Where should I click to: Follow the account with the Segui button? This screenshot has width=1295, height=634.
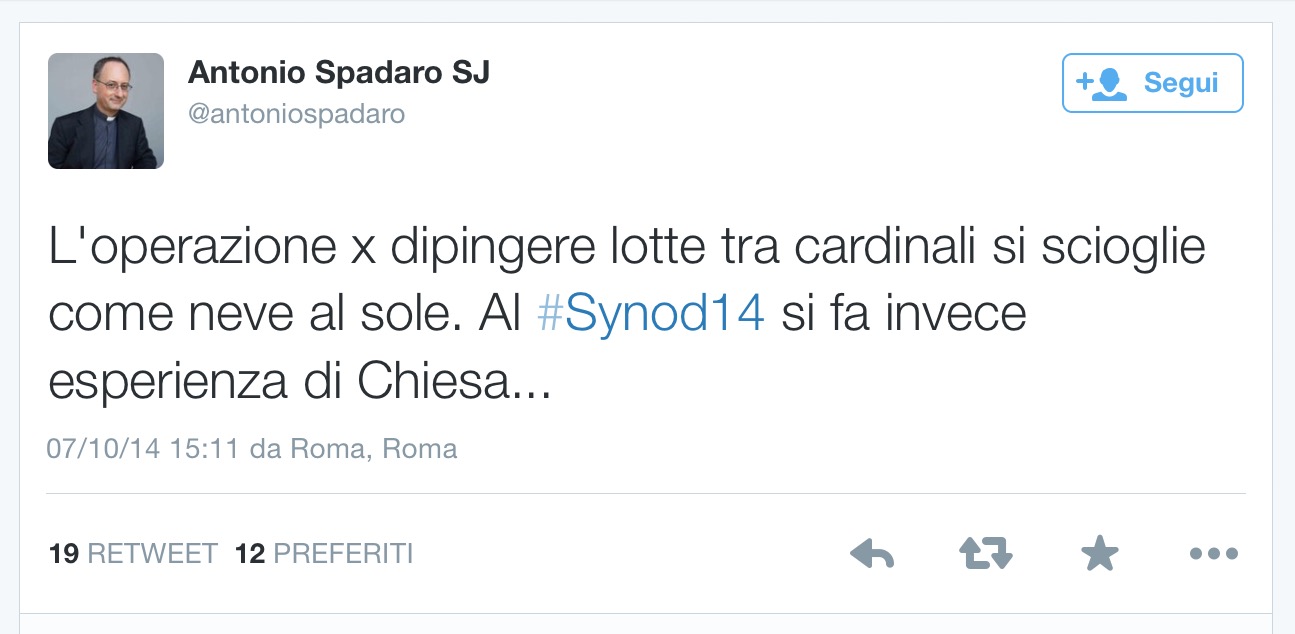[x=1153, y=83]
